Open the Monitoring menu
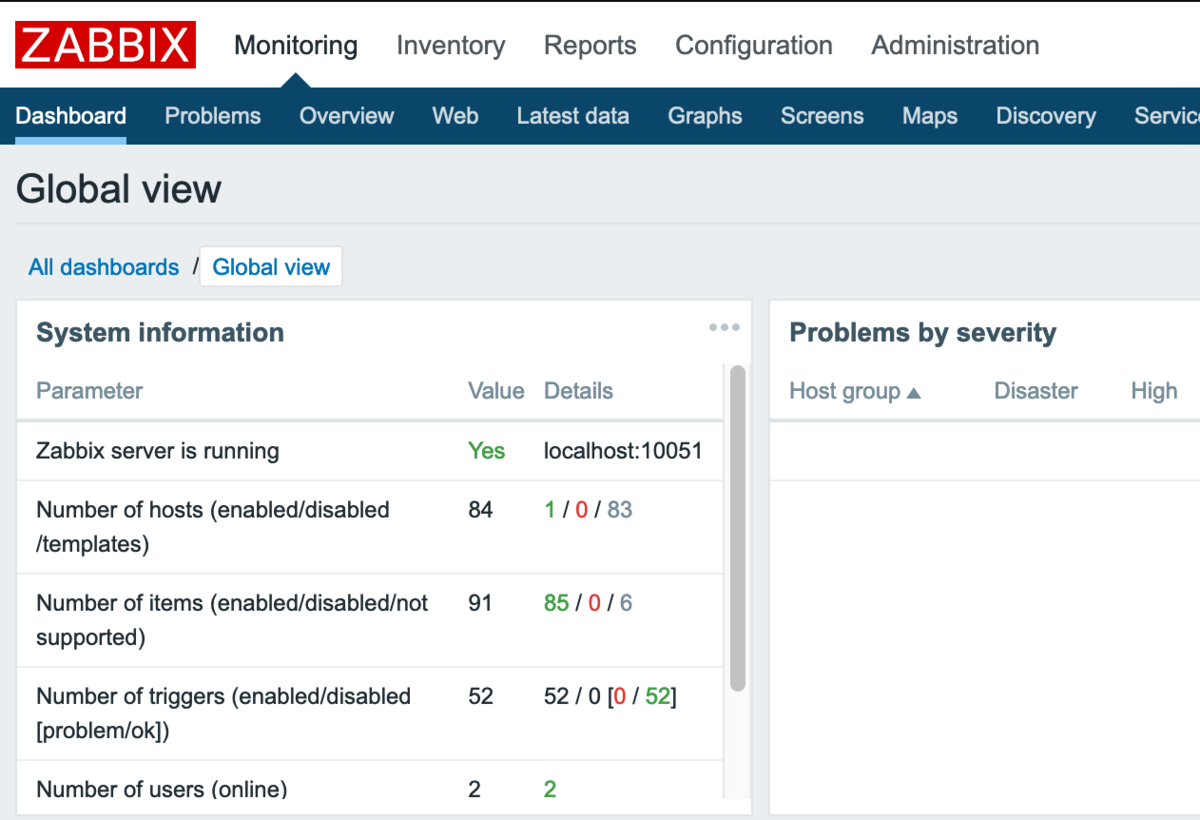The height and width of the screenshot is (820, 1200). point(296,45)
